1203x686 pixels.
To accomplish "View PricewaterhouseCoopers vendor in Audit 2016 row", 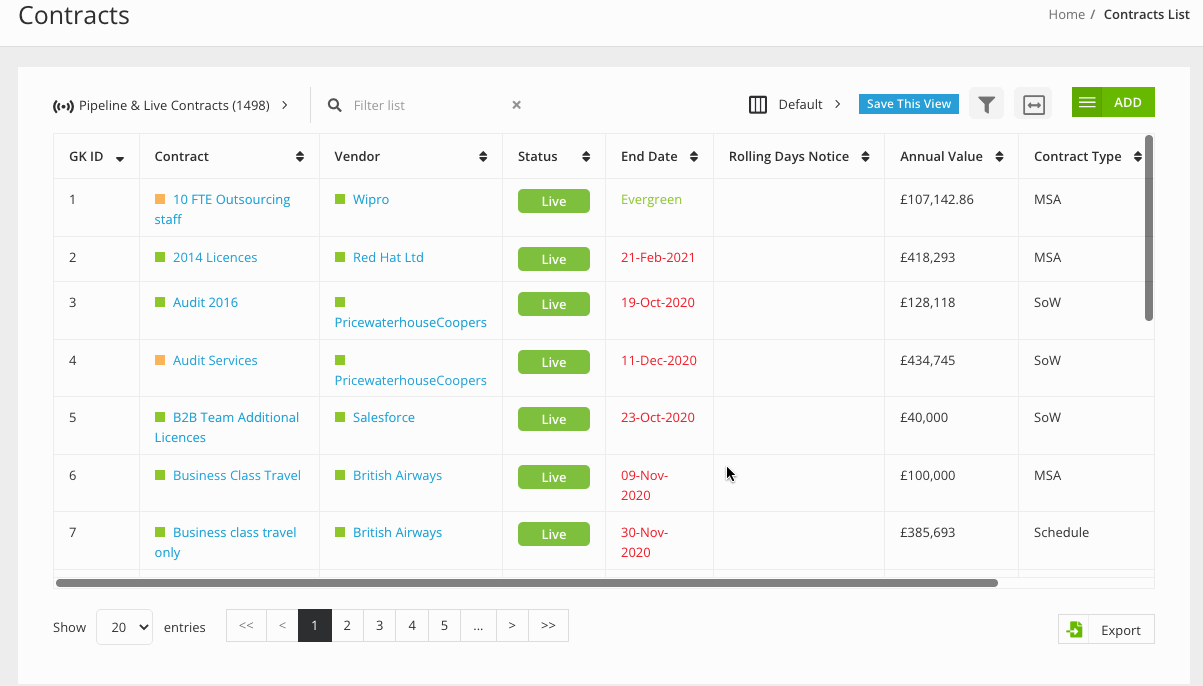I will 411,322.
